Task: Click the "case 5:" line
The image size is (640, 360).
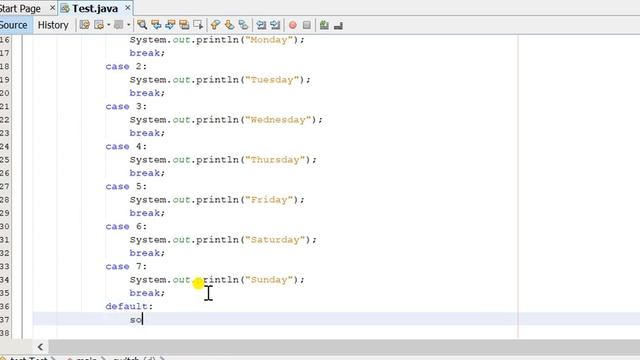Action: click(x=126, y=186)
